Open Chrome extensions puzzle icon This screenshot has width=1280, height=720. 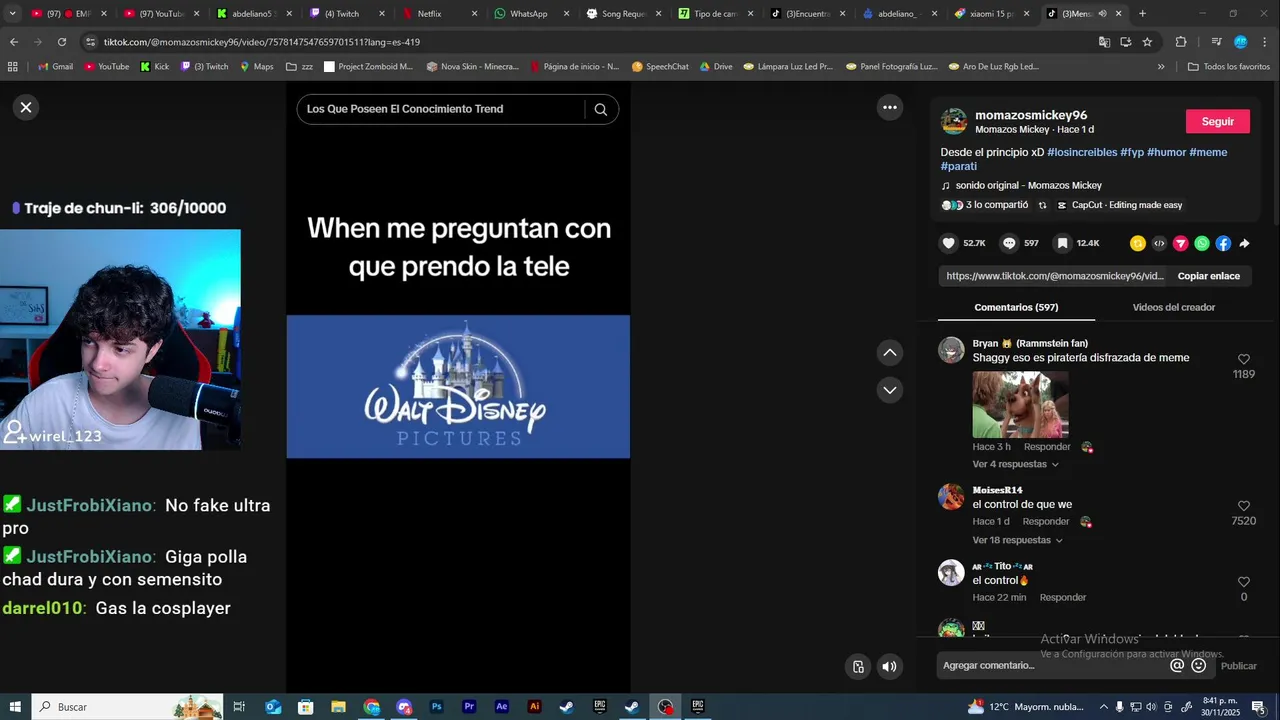point(1181,42)
